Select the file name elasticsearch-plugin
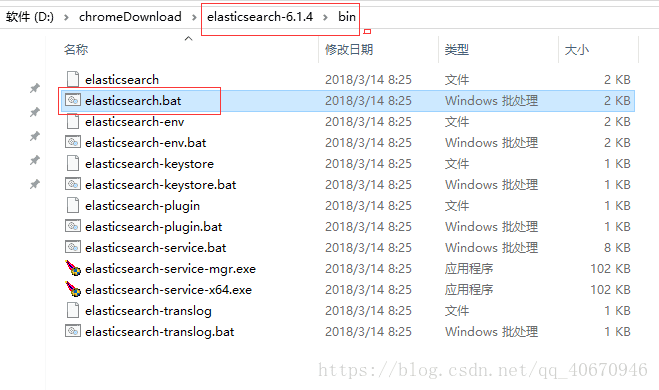This screenshot has height=390, width=659. tap(142, 206)
